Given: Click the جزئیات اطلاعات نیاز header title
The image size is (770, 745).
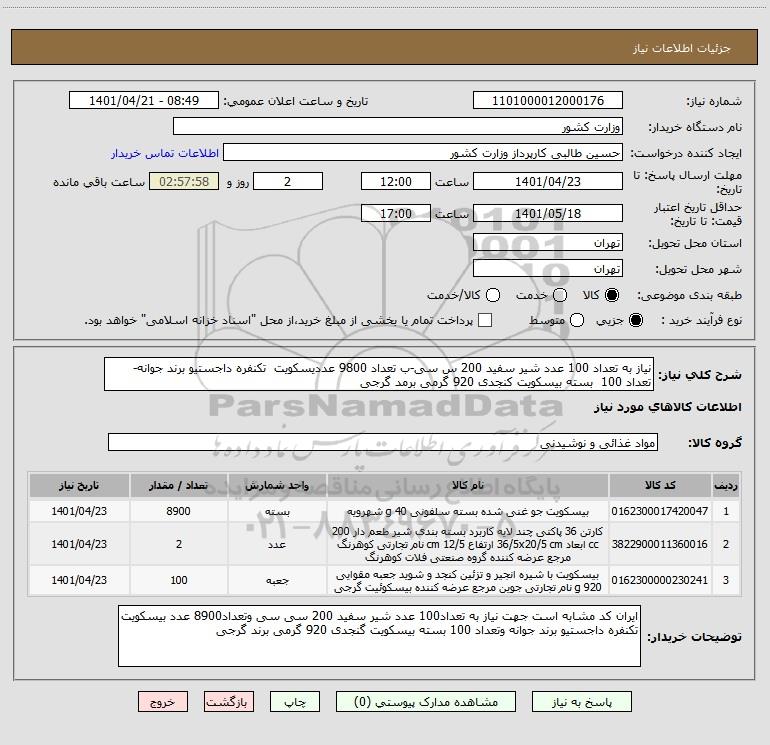Looking at the screenshot, I should [681, 48].
